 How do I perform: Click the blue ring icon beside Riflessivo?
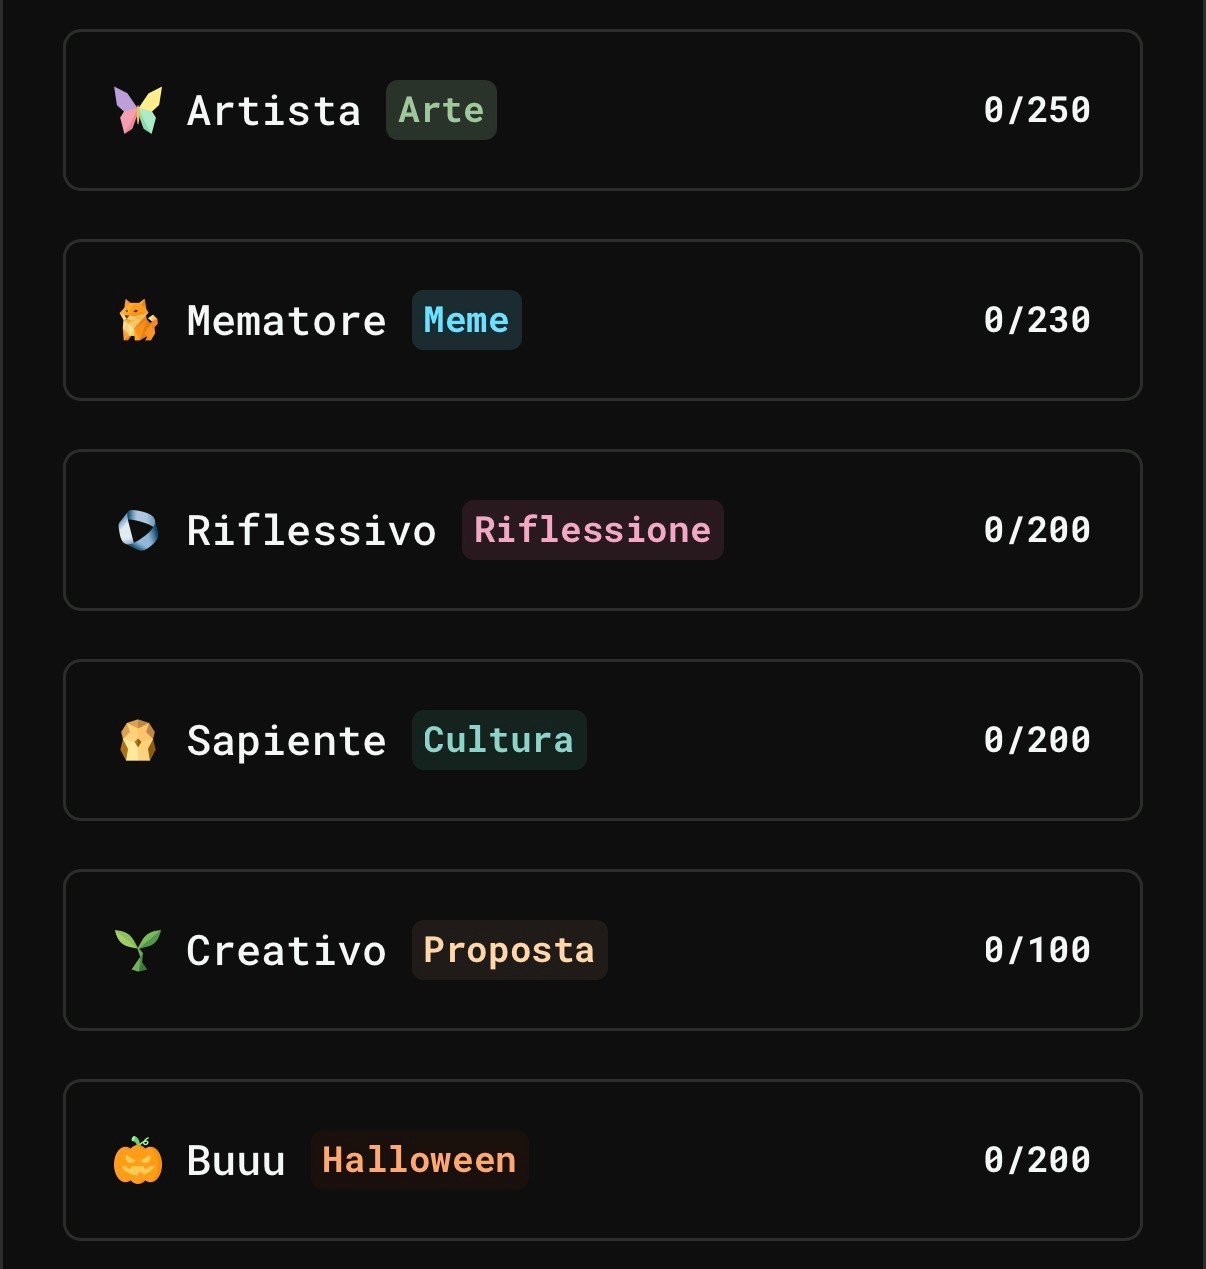tap(138, 530)
